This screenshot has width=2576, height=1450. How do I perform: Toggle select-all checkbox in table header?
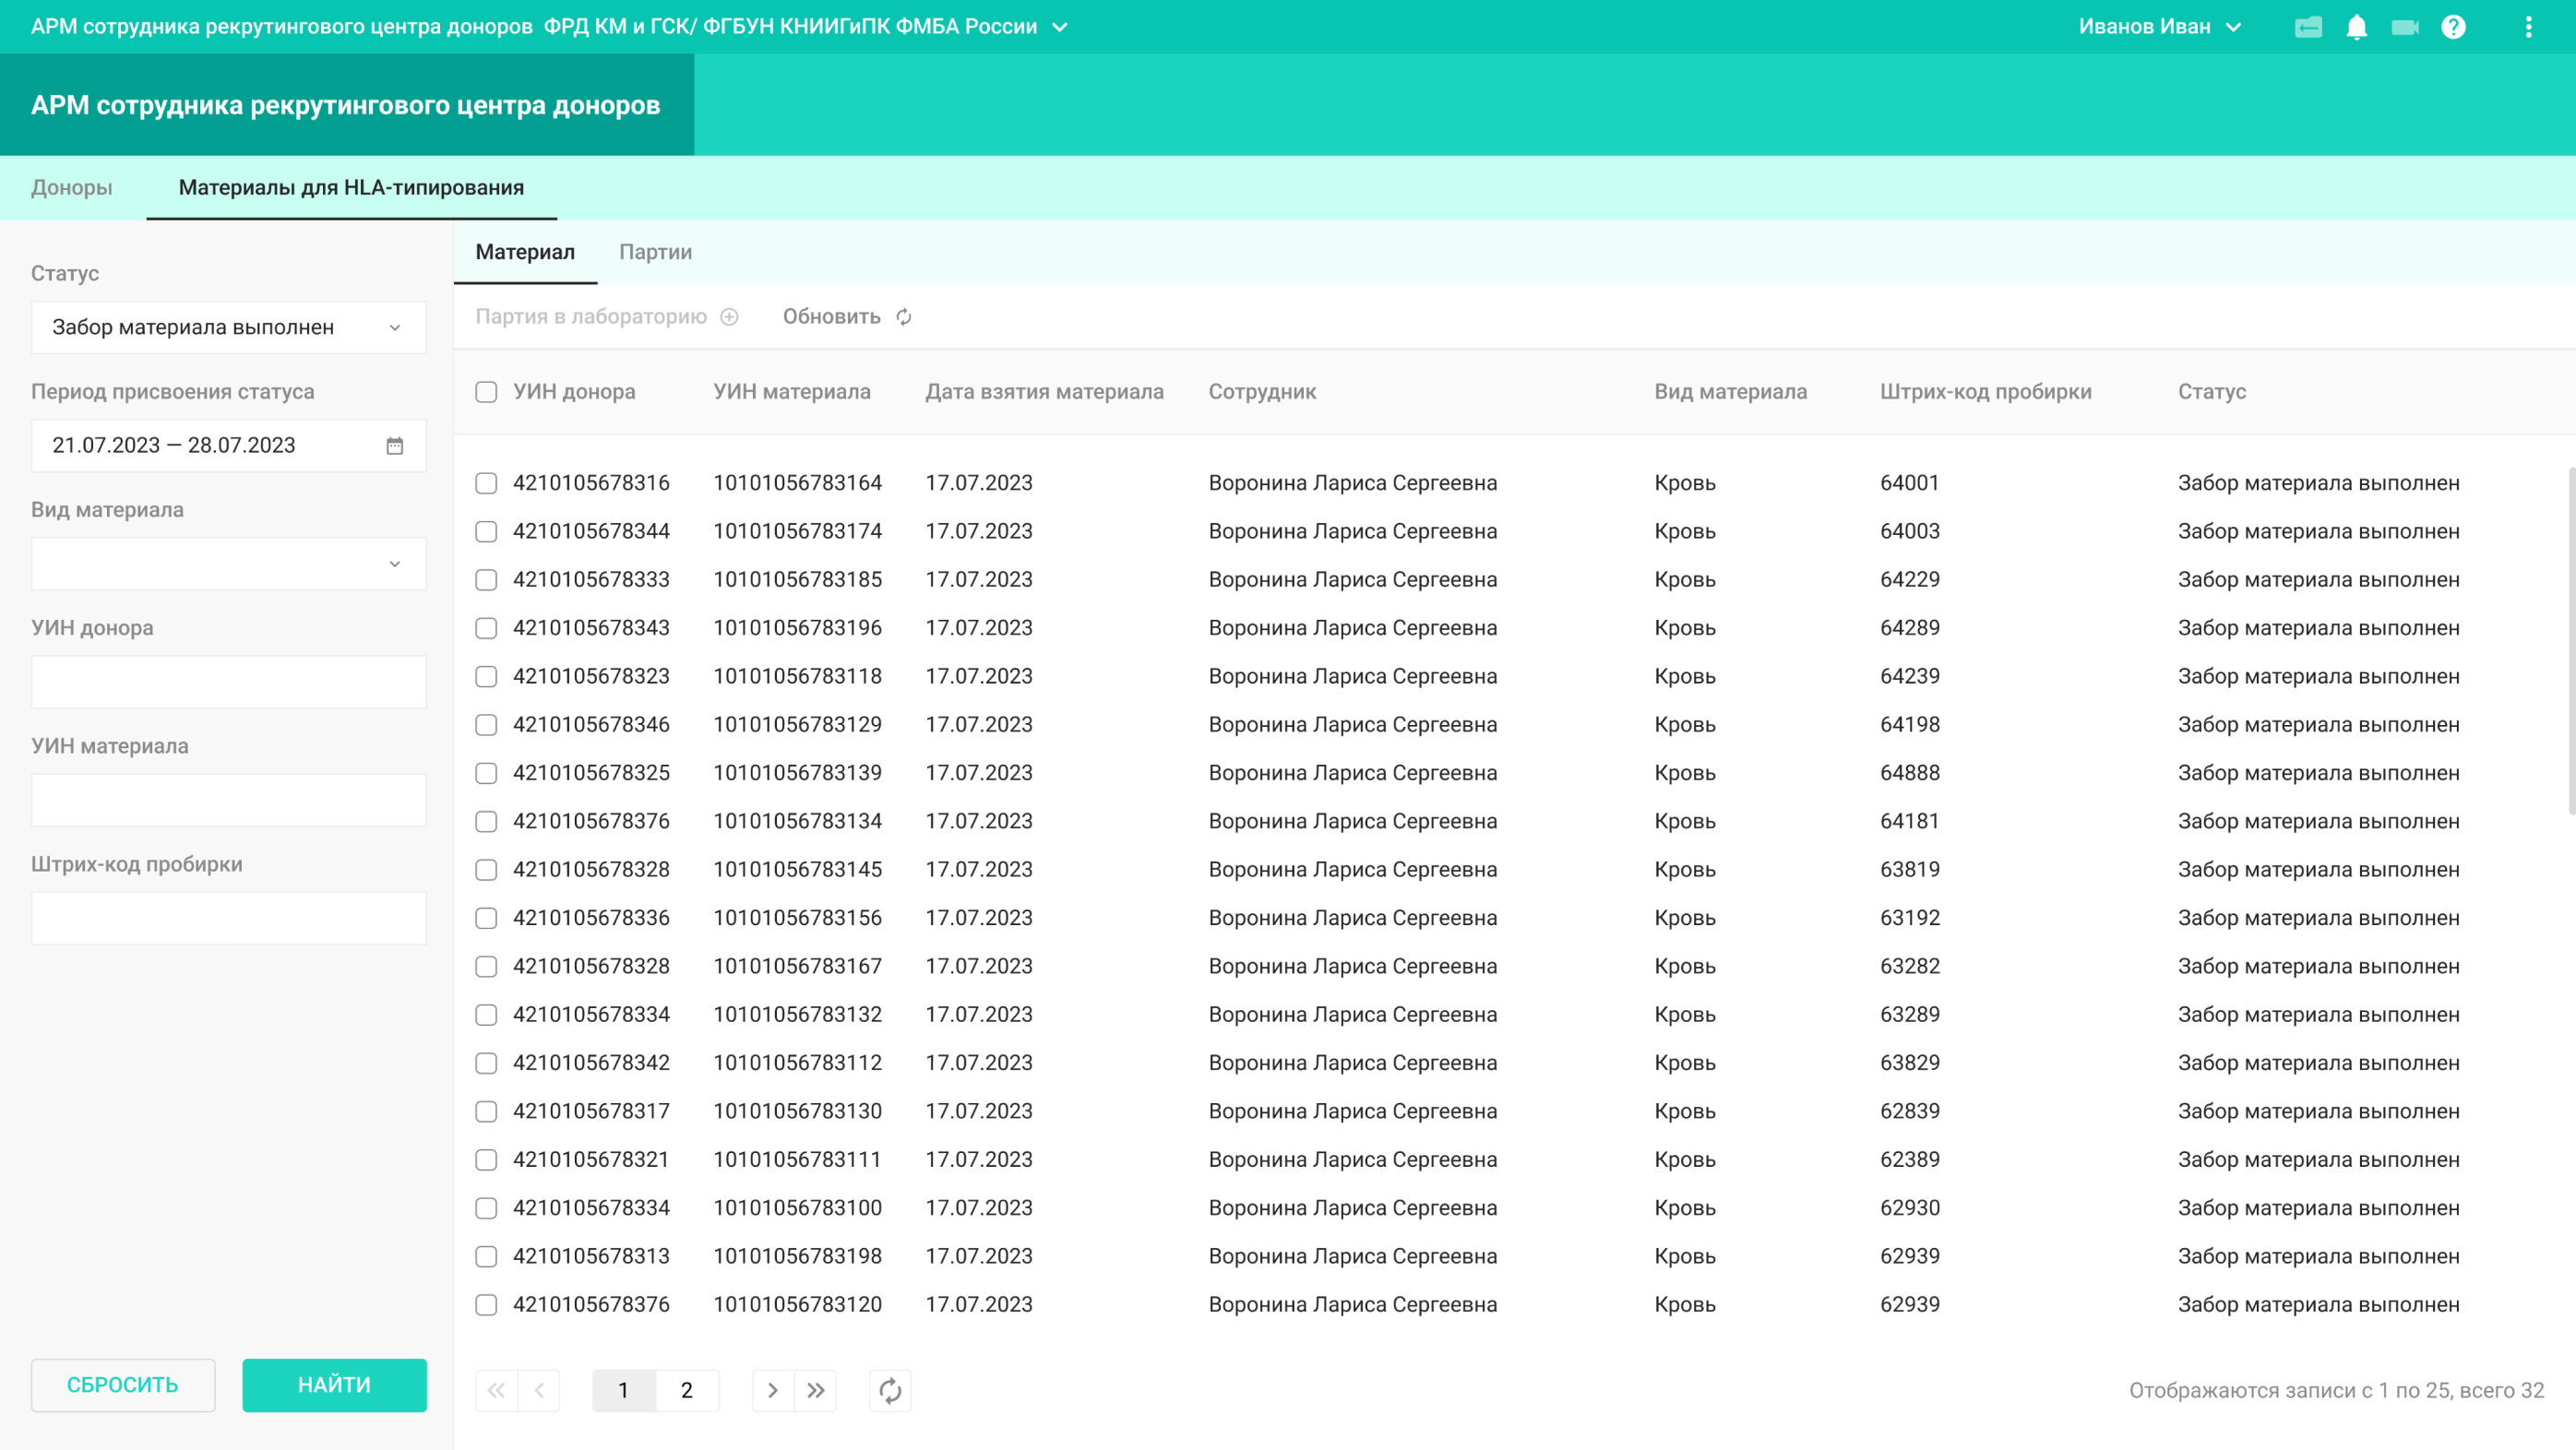pyautogui.click(x=486, y=392)
